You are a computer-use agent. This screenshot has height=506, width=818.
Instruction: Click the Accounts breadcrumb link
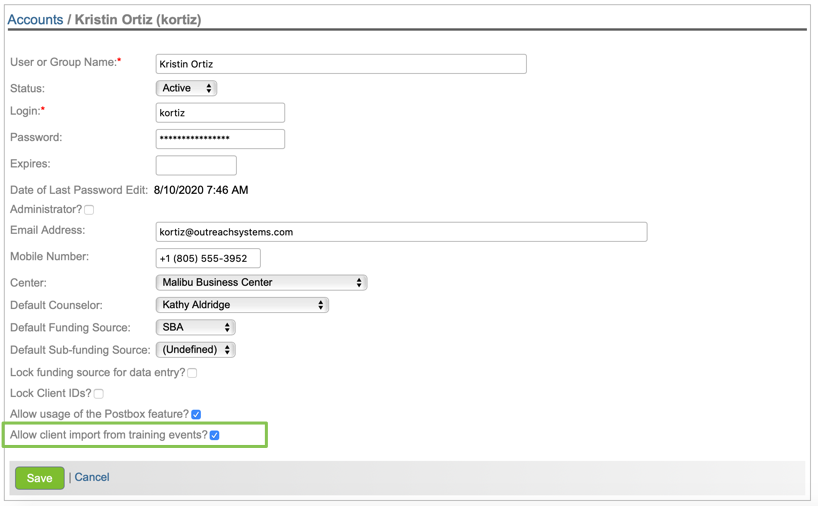point(35,20)
